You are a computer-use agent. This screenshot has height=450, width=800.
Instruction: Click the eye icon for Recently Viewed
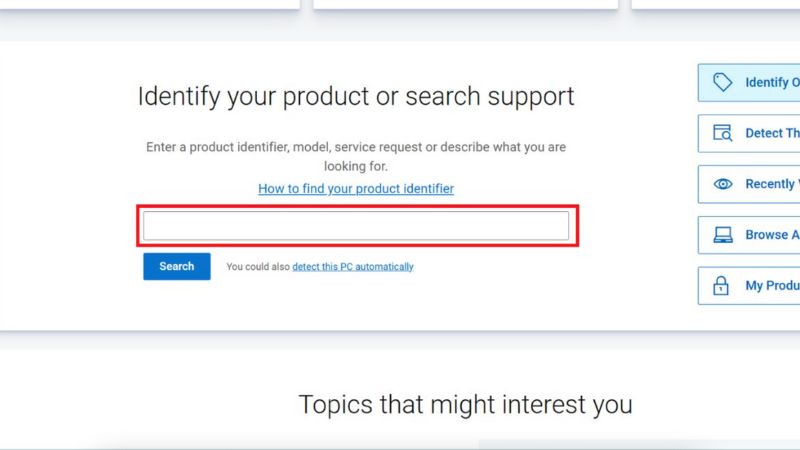coord(722,184)
